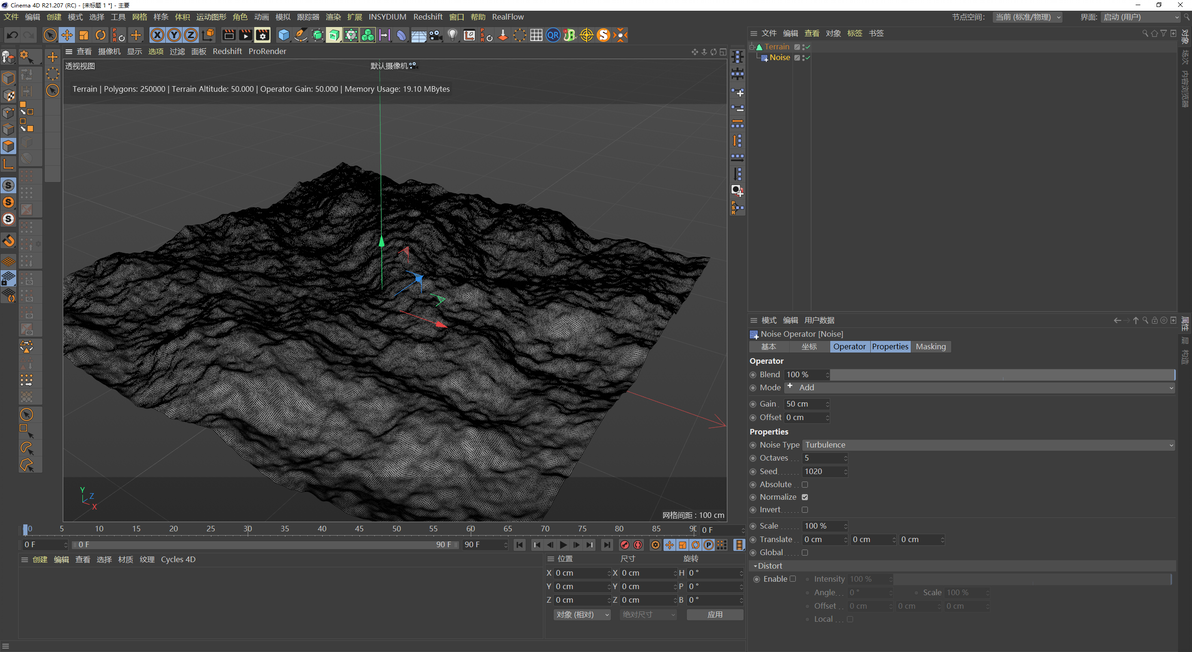Click the 应用 apply button
The width and height of the screenshot is (1192, 652).
point(714,615)
